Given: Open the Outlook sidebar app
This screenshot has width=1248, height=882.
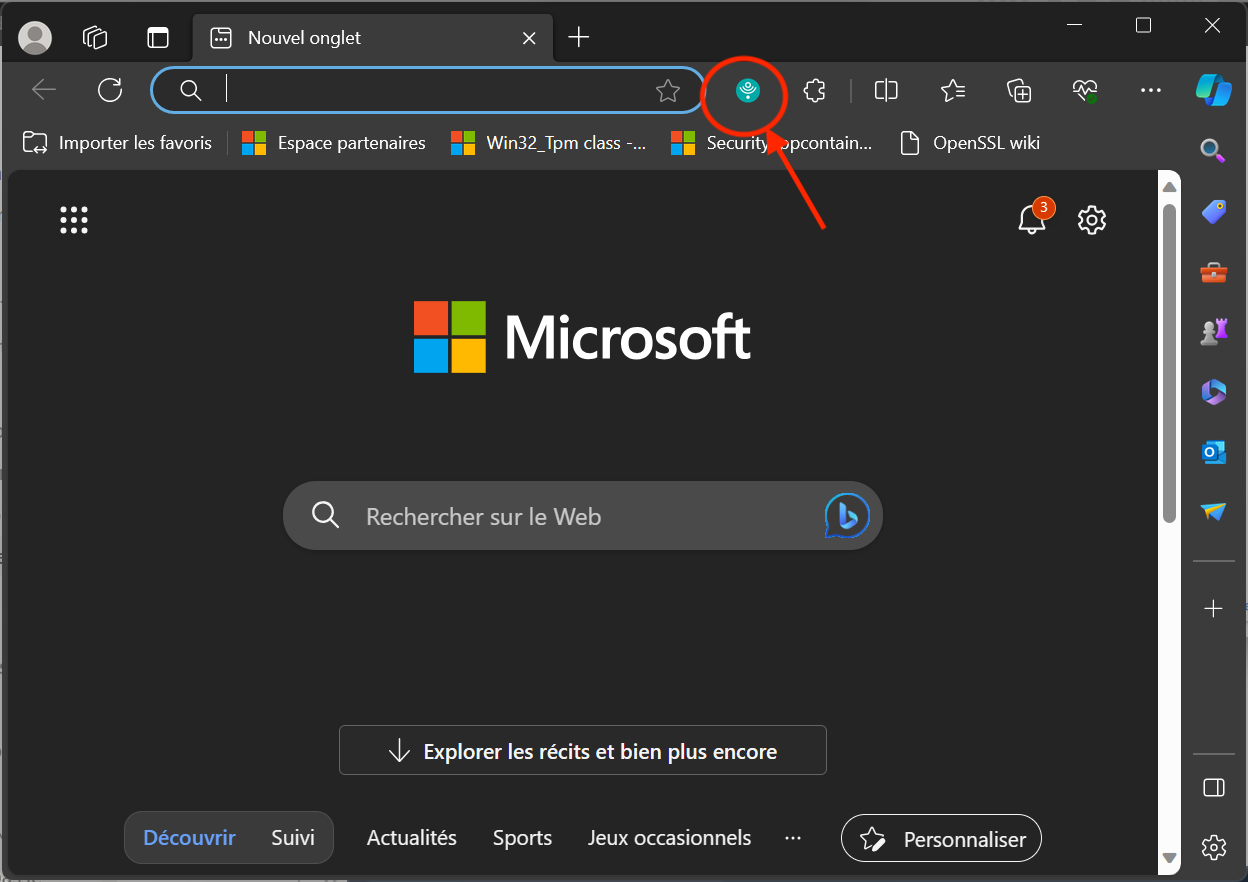Looking at the screenshot, I should click(1213, 452).
